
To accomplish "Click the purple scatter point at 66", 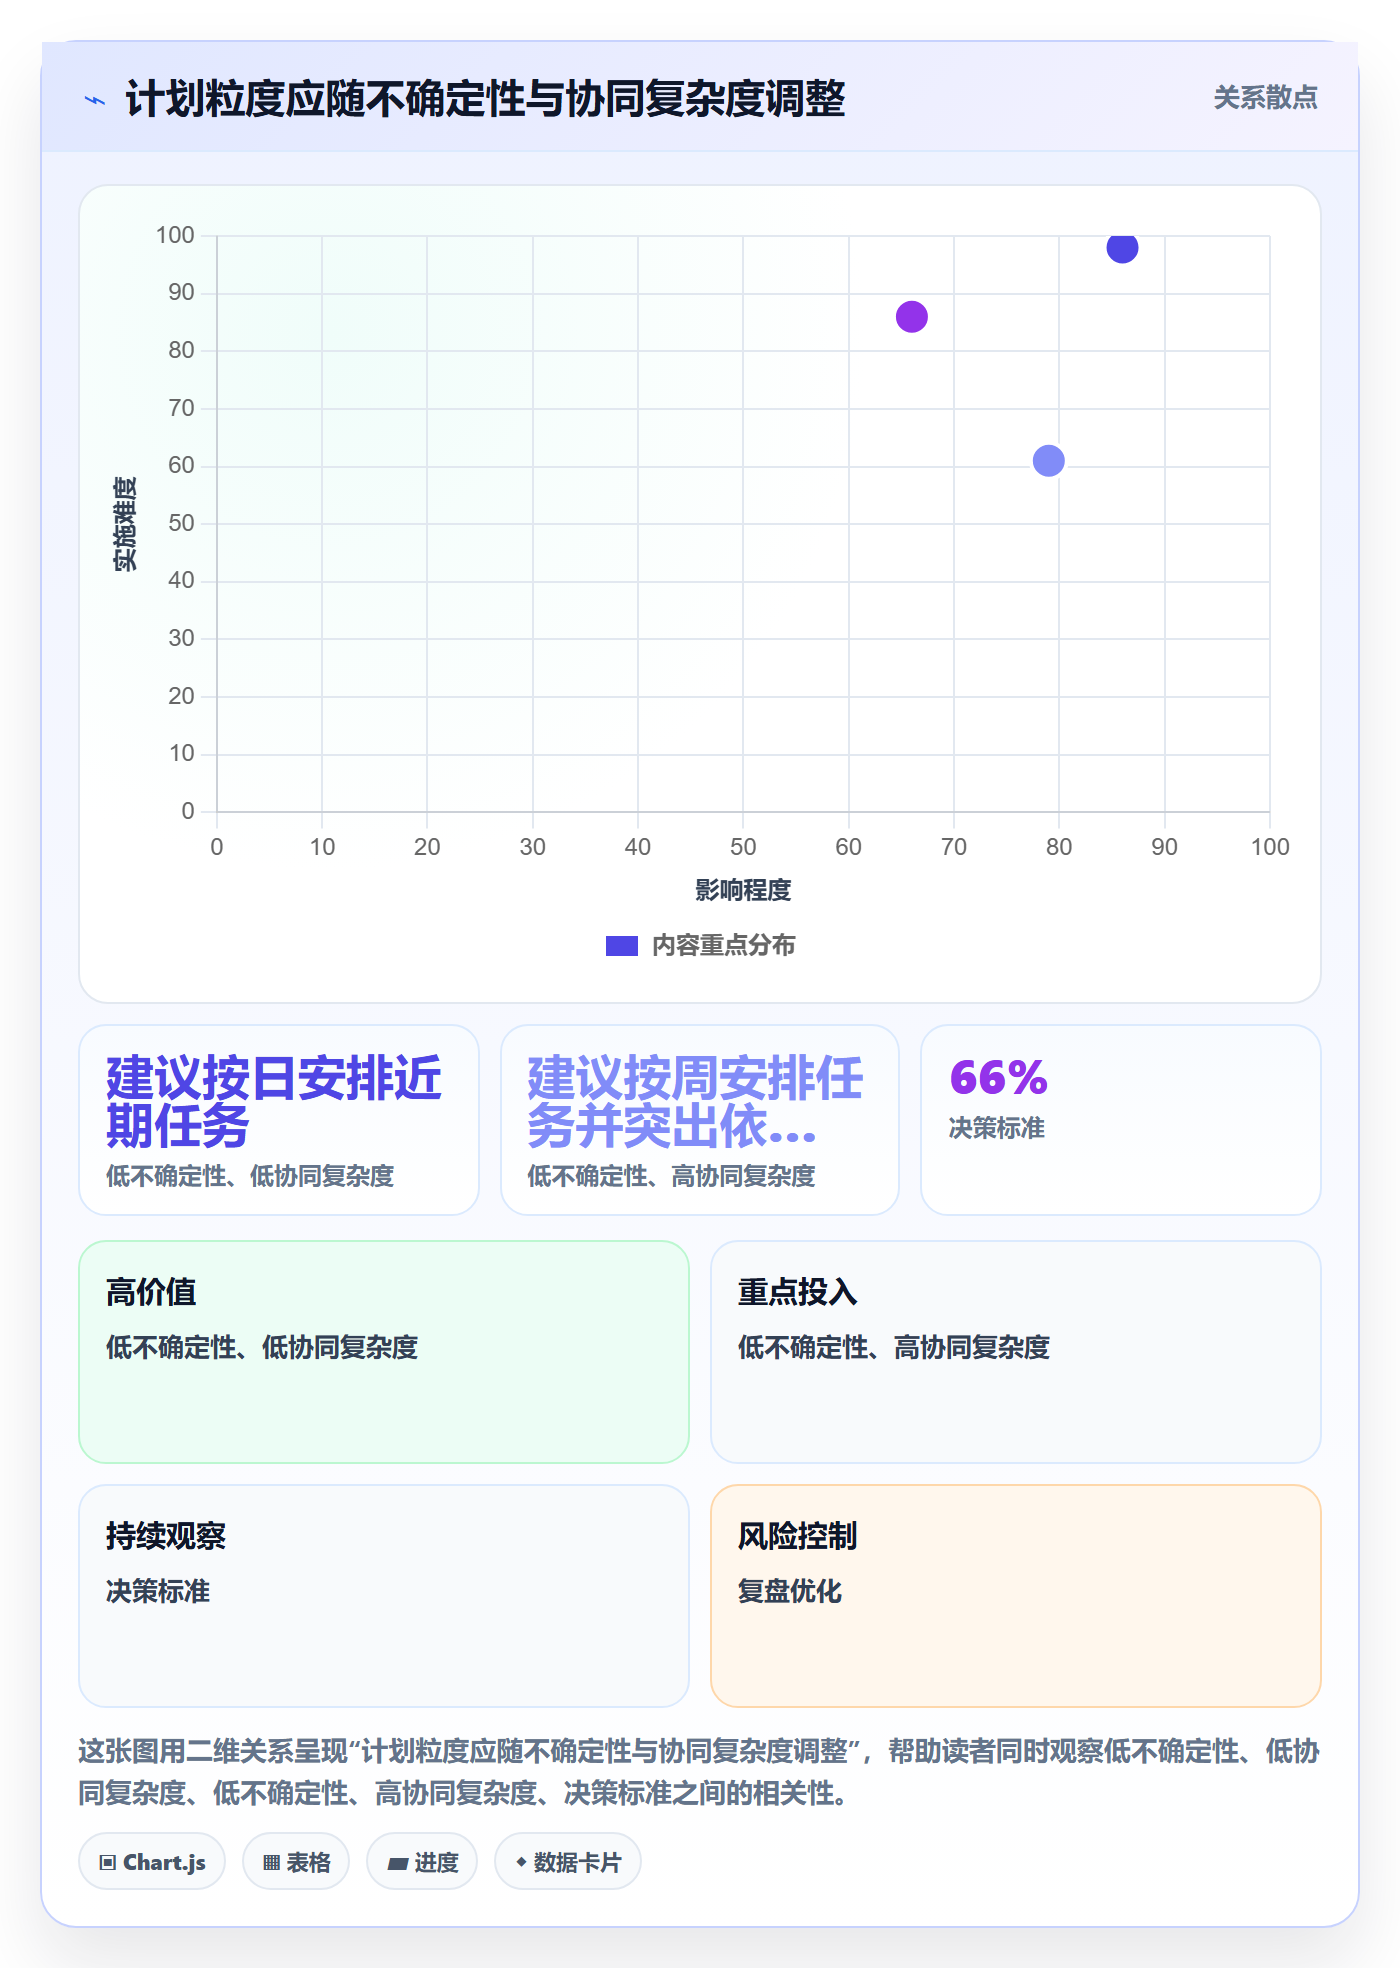I will point(911,317).
